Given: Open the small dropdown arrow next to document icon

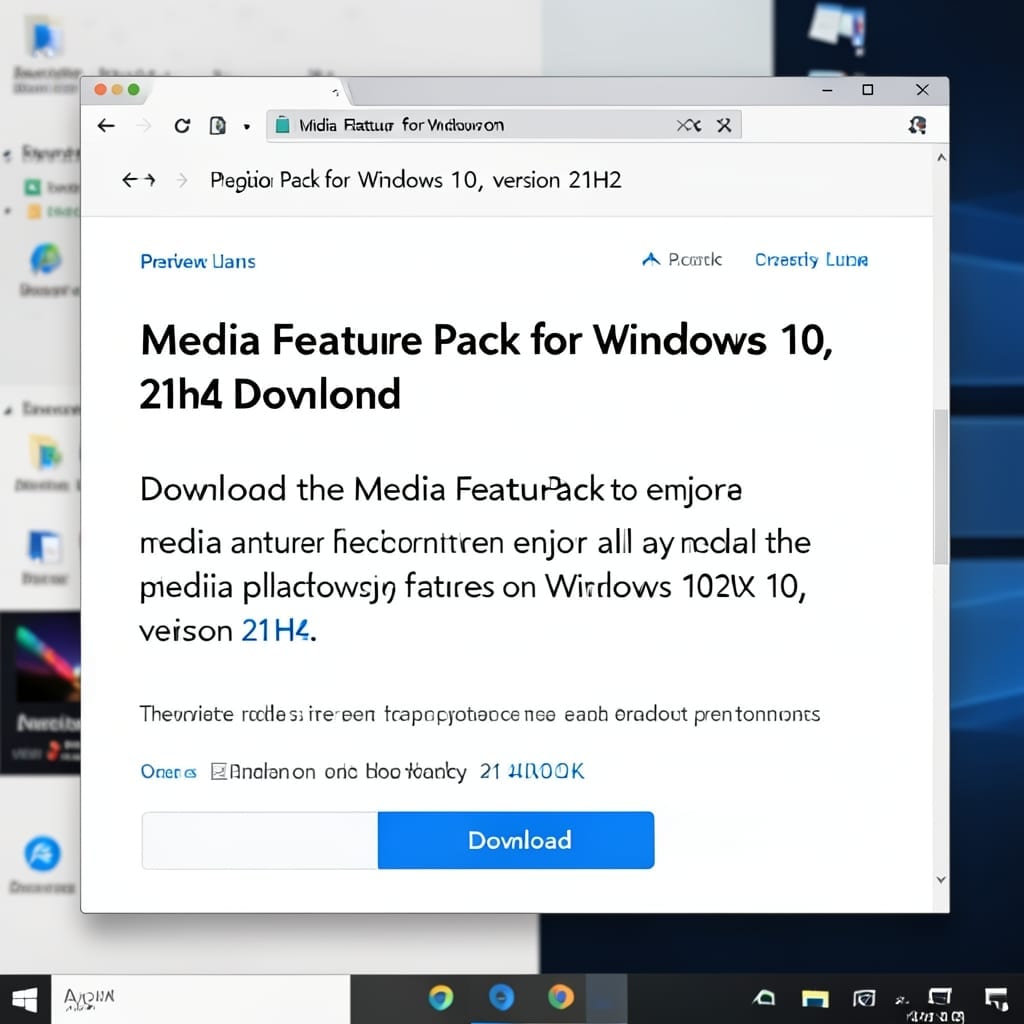Looking at the screenshot, I should 247,127.
